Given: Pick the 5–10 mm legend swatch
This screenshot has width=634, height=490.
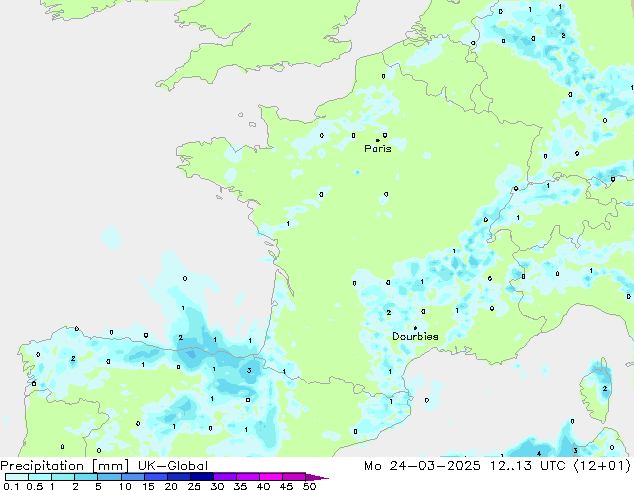Looking at the screenshot, I should (109, 477).
